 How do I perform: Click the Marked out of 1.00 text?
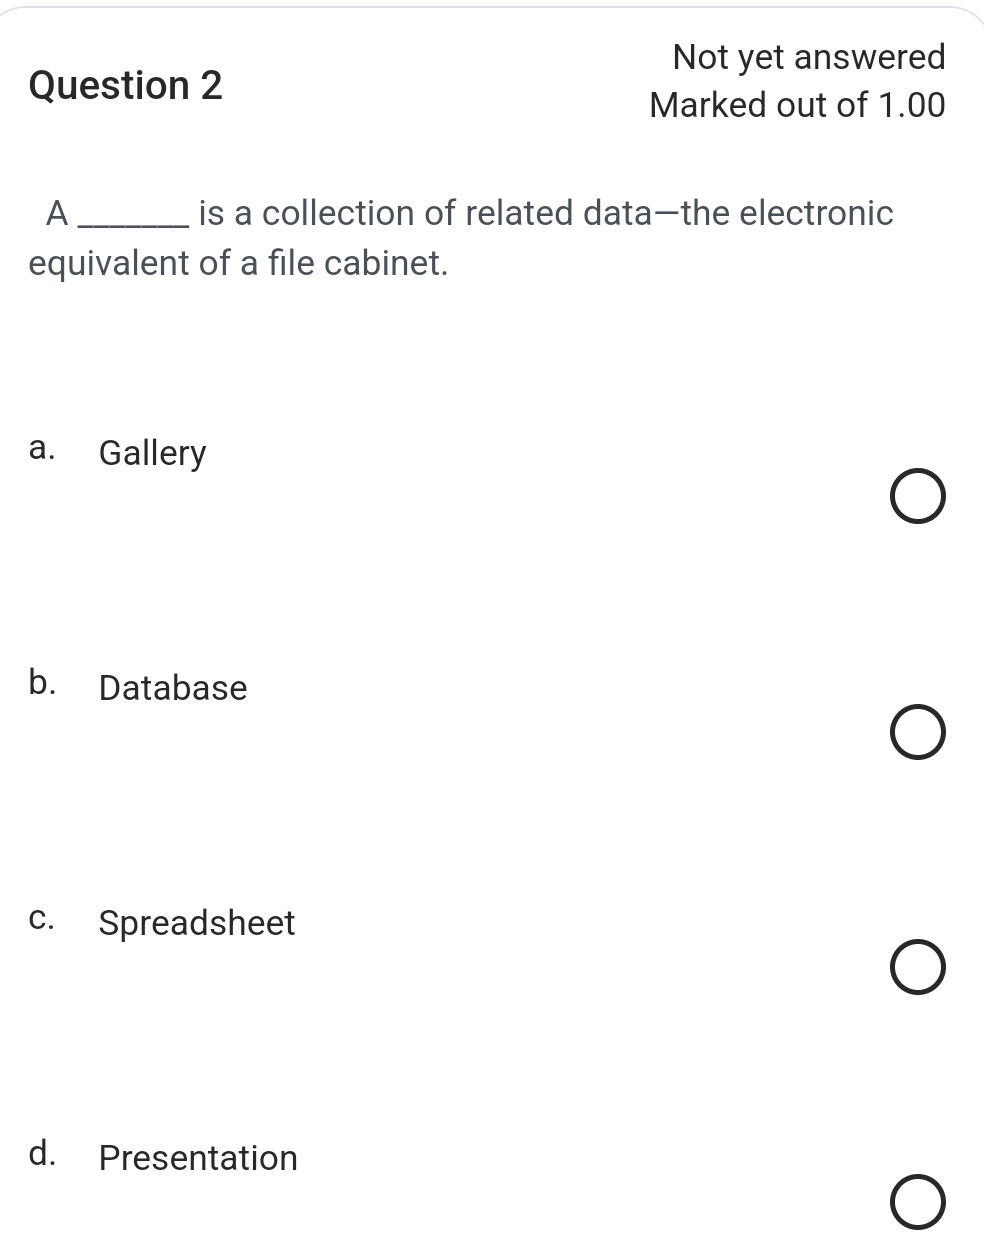coord(798,105)
